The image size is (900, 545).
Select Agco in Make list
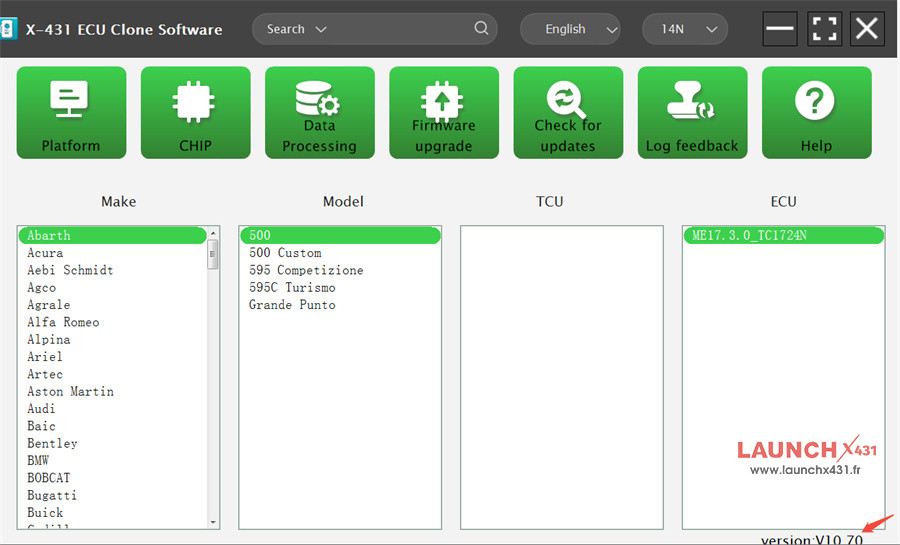click(x=112, y=287)
